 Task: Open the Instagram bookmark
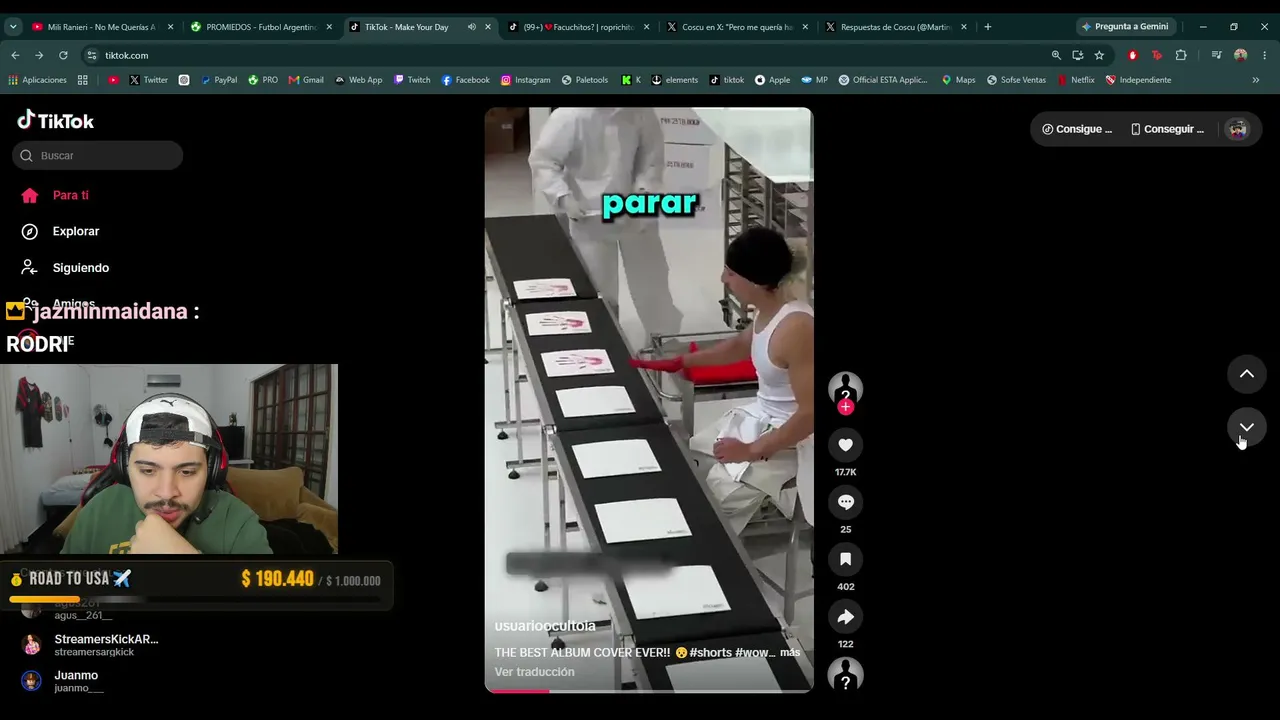click(525, 80)
